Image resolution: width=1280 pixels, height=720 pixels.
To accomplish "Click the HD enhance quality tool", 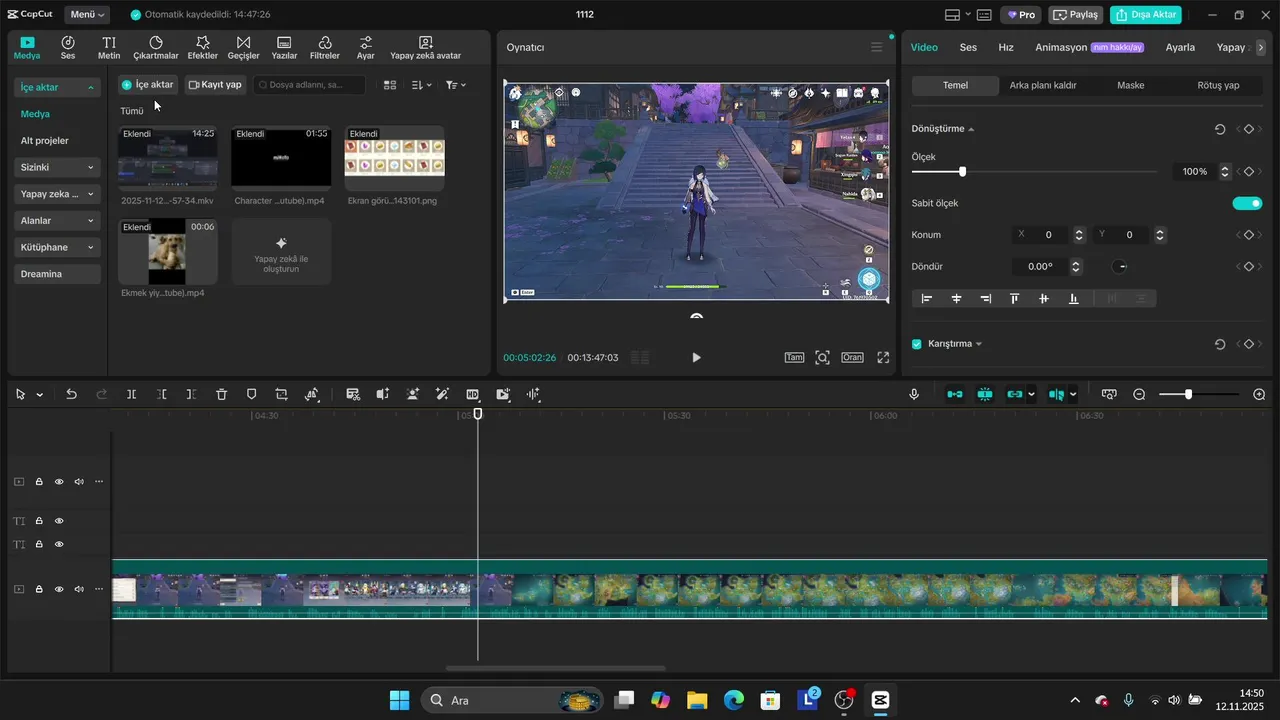I will pyautogui.click(x=473, y=395).
